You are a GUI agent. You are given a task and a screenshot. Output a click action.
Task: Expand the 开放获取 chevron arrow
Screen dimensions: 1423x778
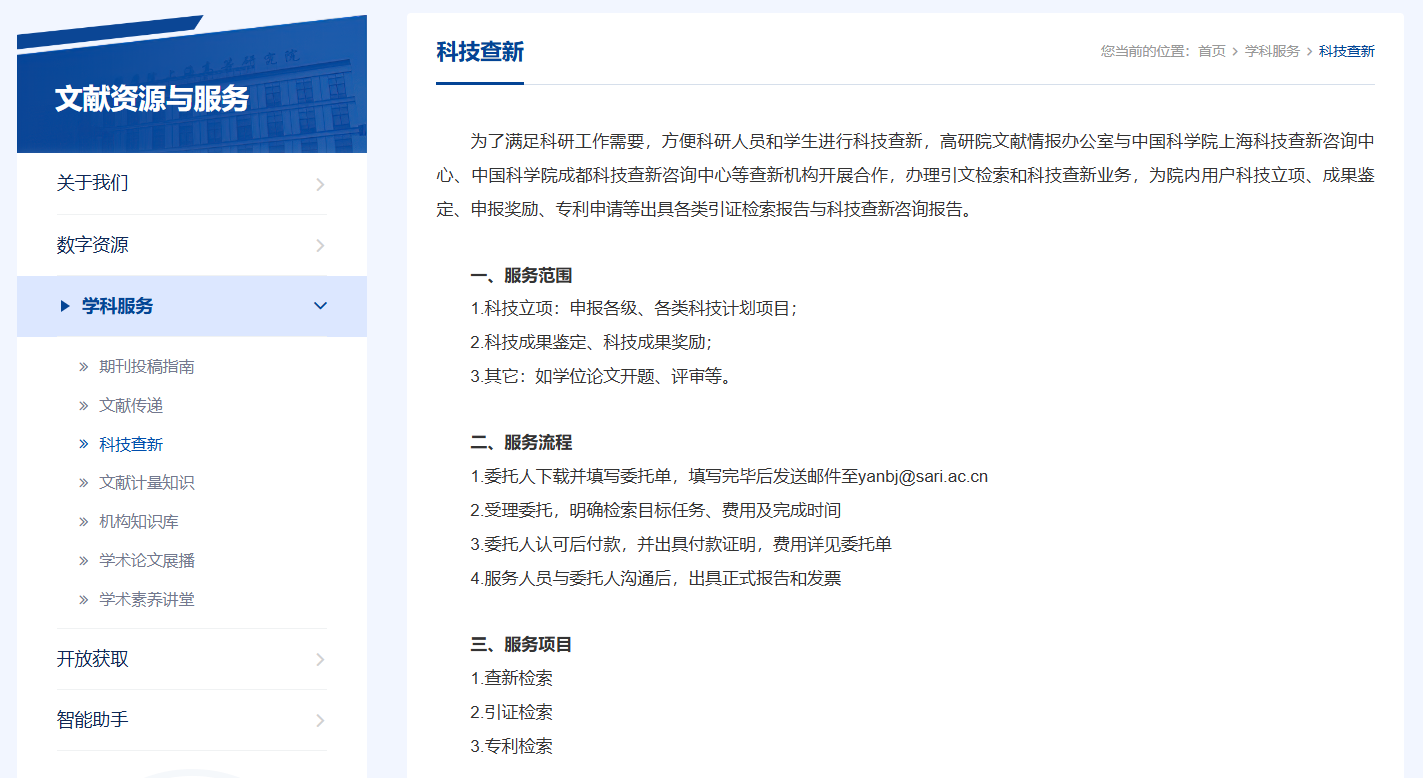(320, 659)
